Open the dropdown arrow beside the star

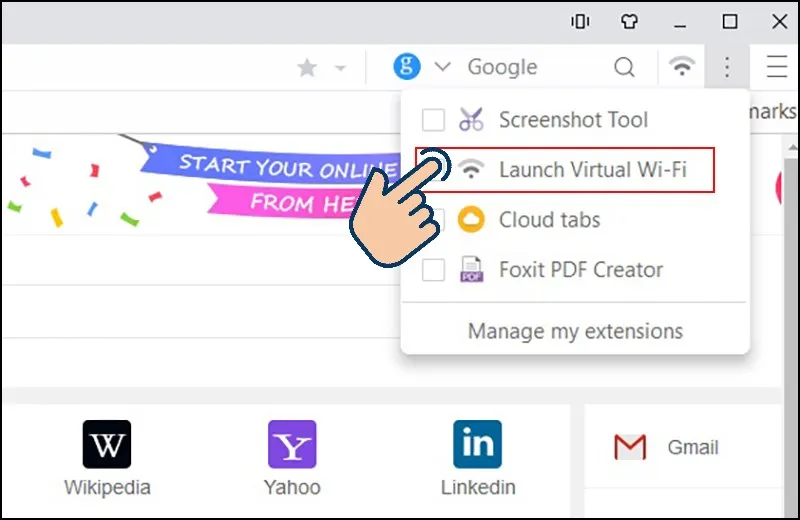pos(340,67)
